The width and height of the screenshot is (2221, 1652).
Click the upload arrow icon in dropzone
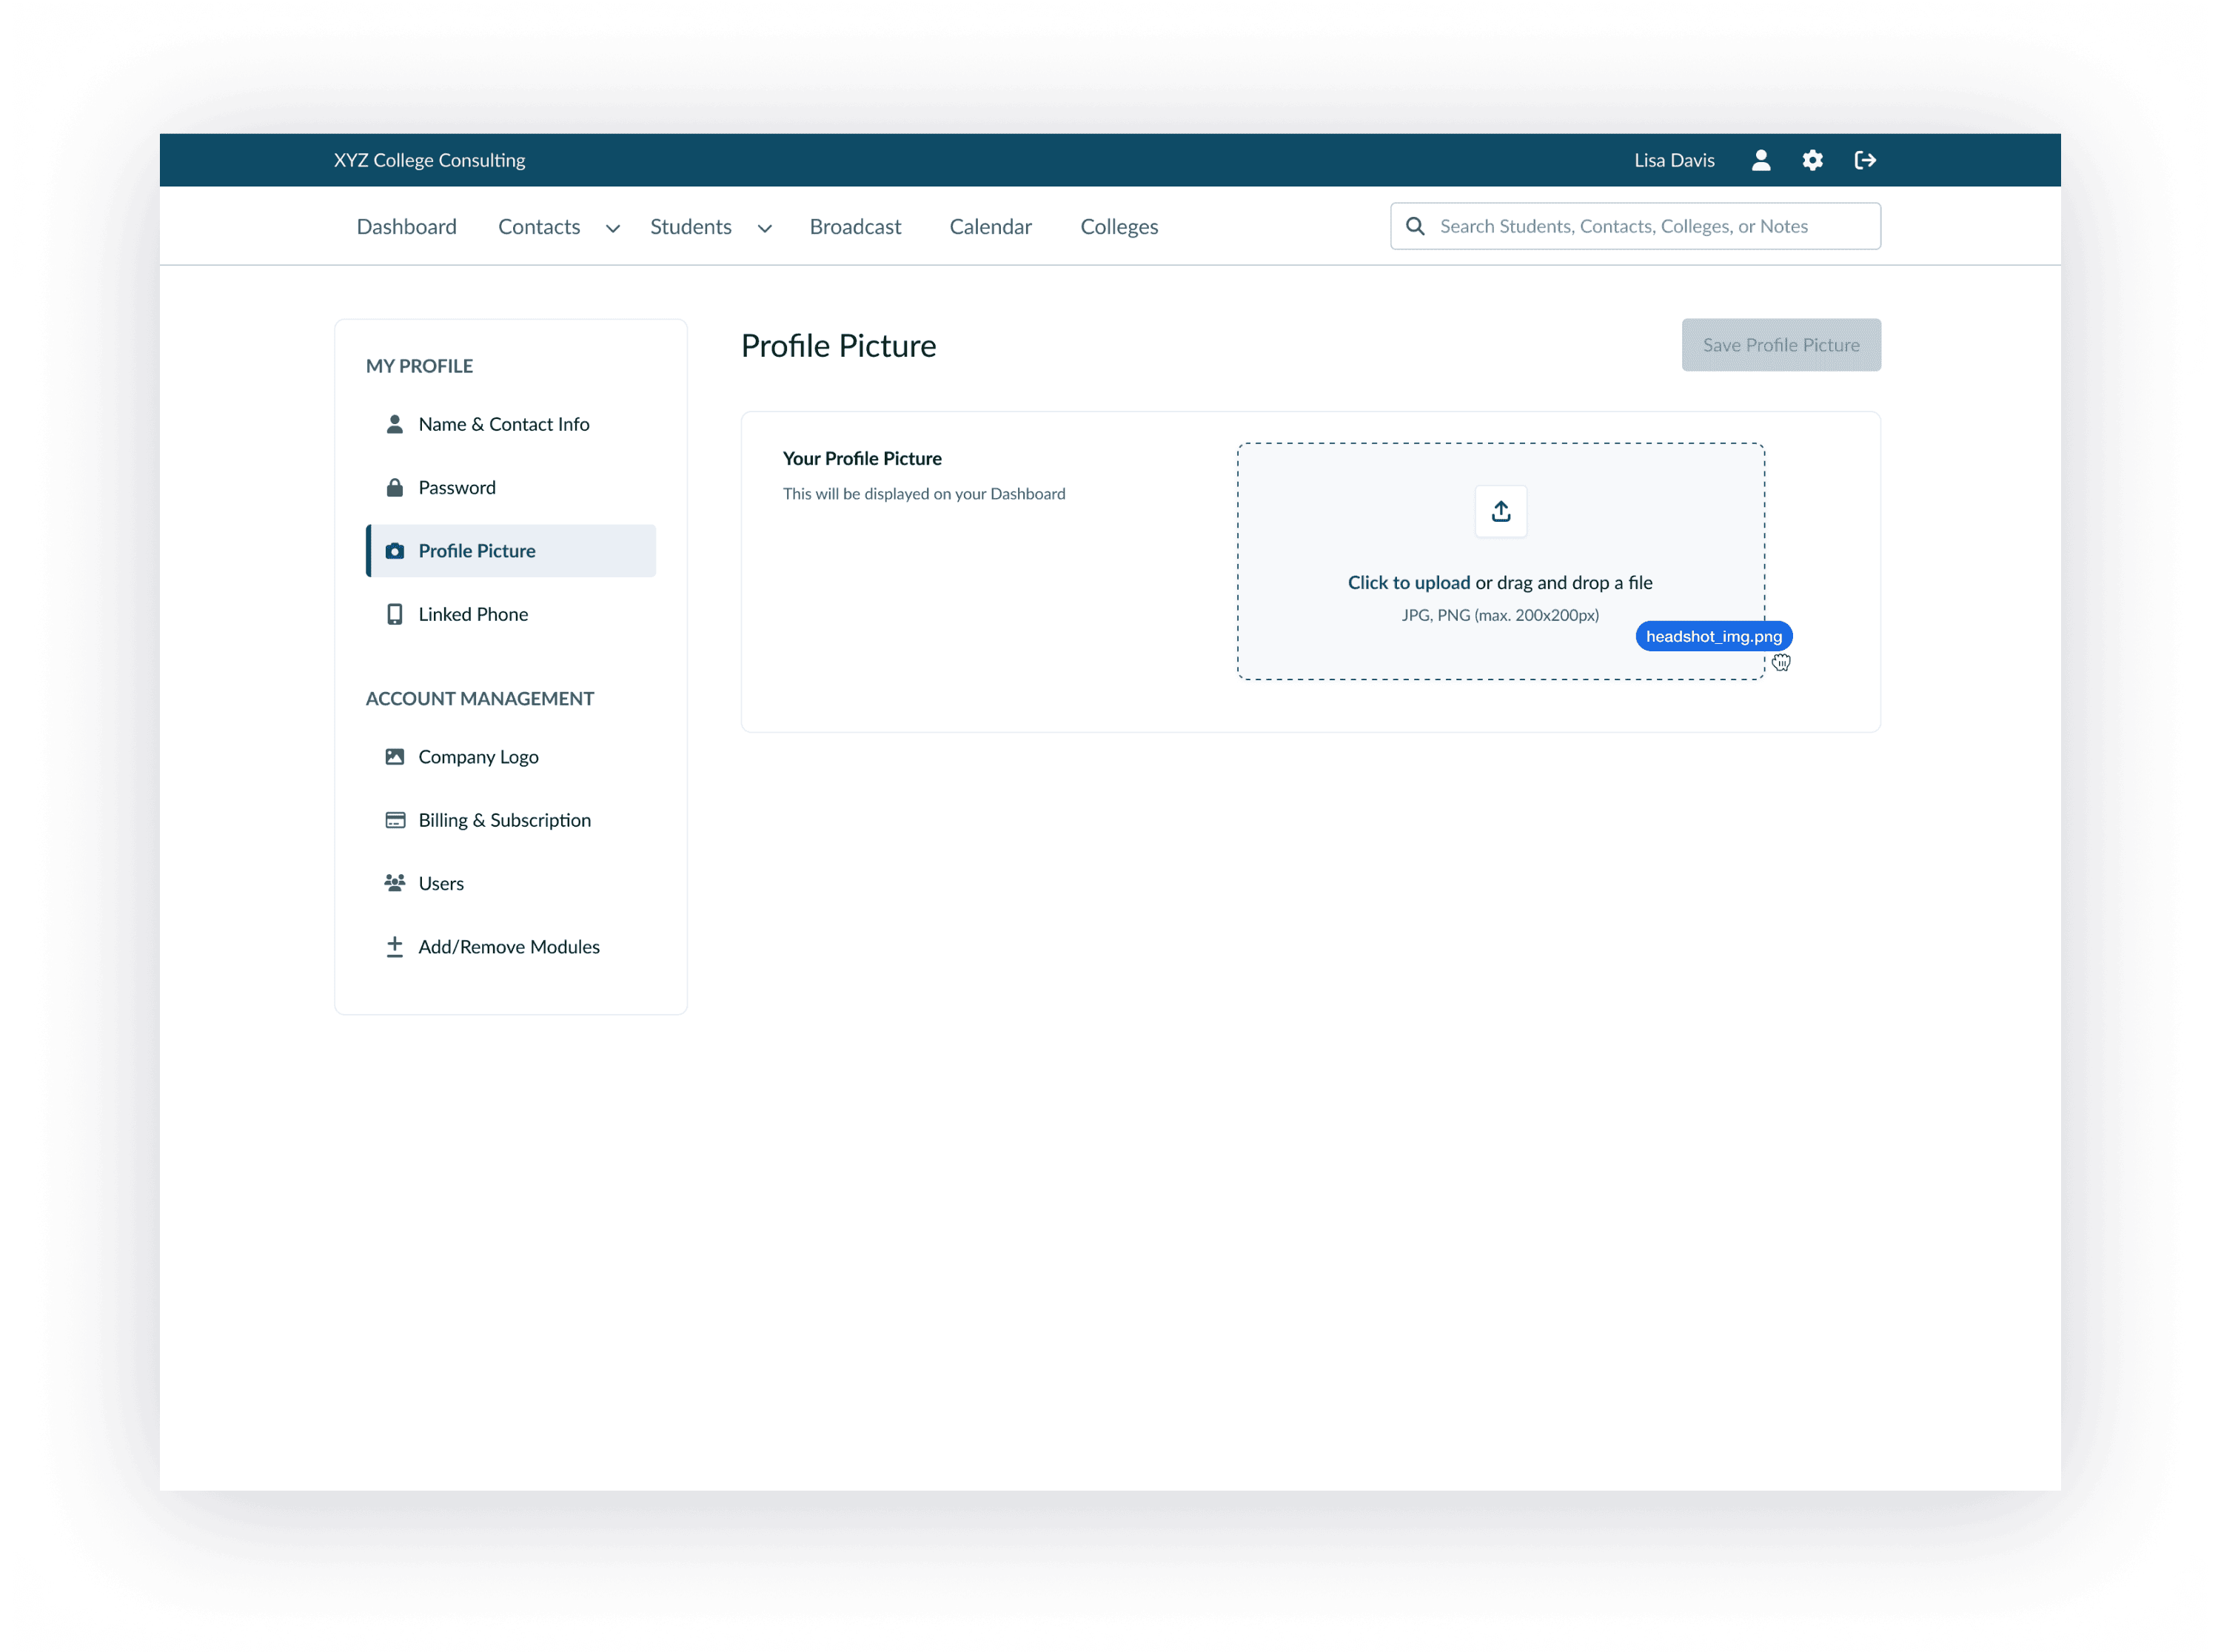click(x=1500, y=512)
